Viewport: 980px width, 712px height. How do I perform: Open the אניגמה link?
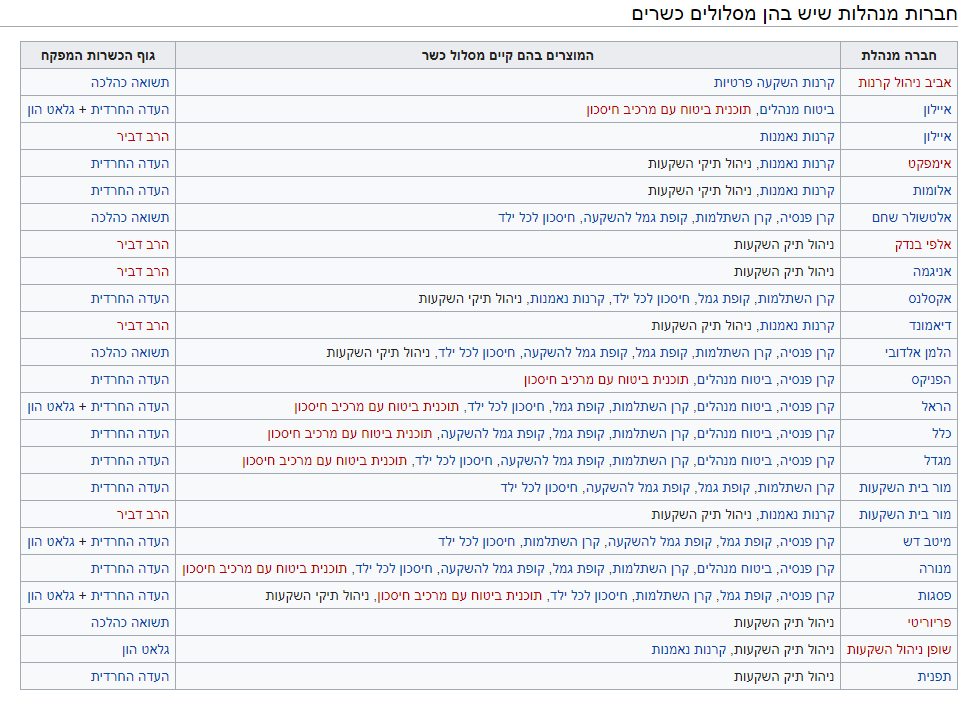[932, 271]
